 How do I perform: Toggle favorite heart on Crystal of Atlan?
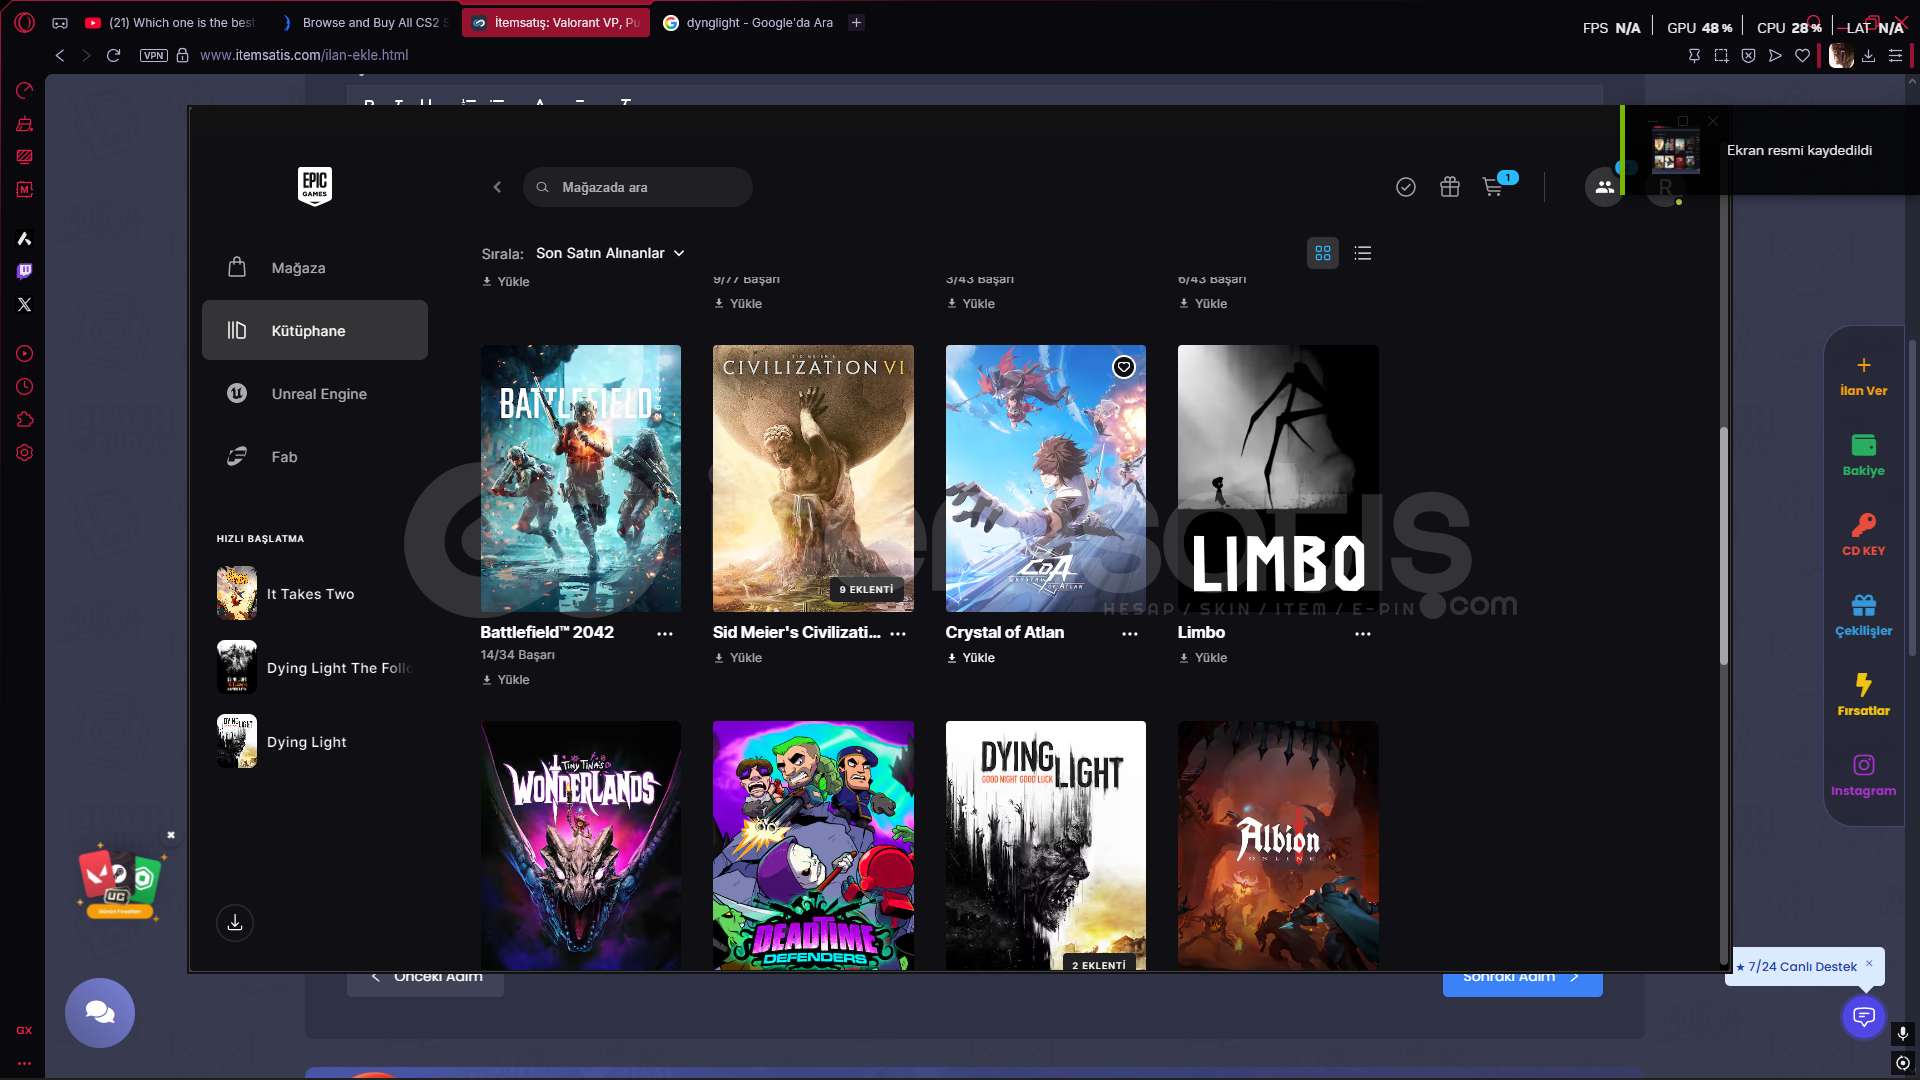[1124, 367]
